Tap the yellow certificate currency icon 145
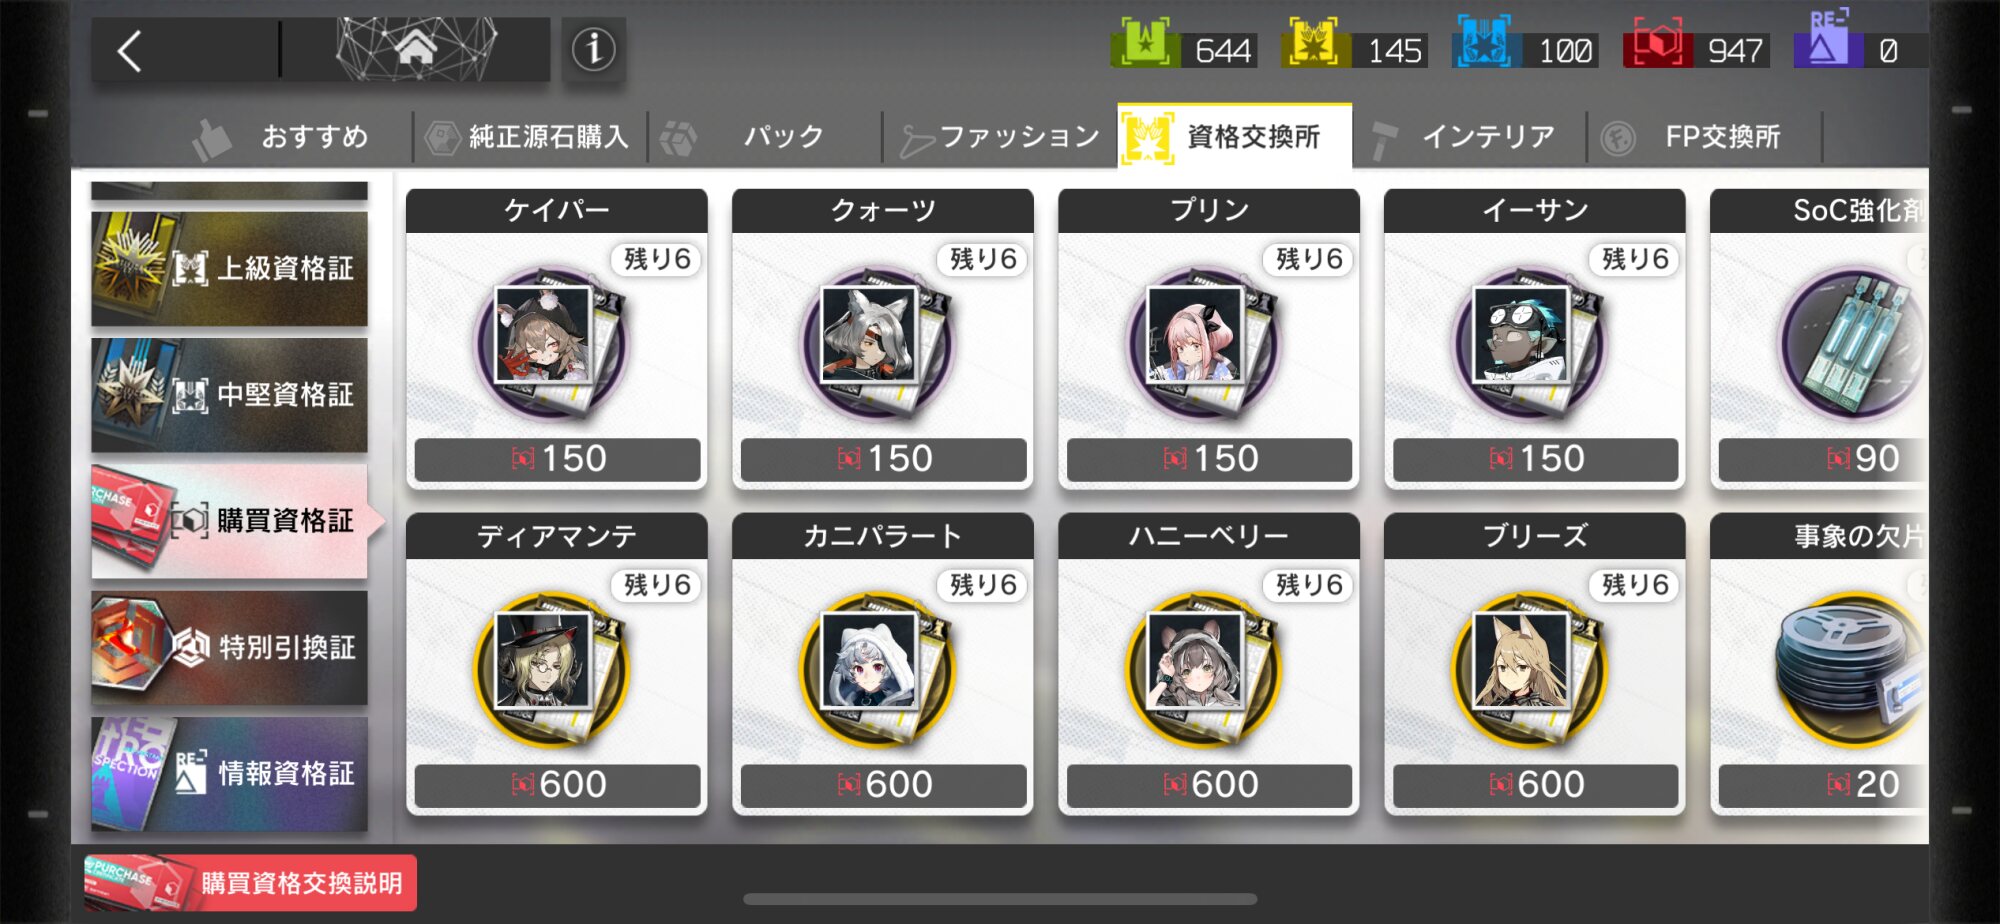This screenshot has height=924, width=2000. 1315,45
